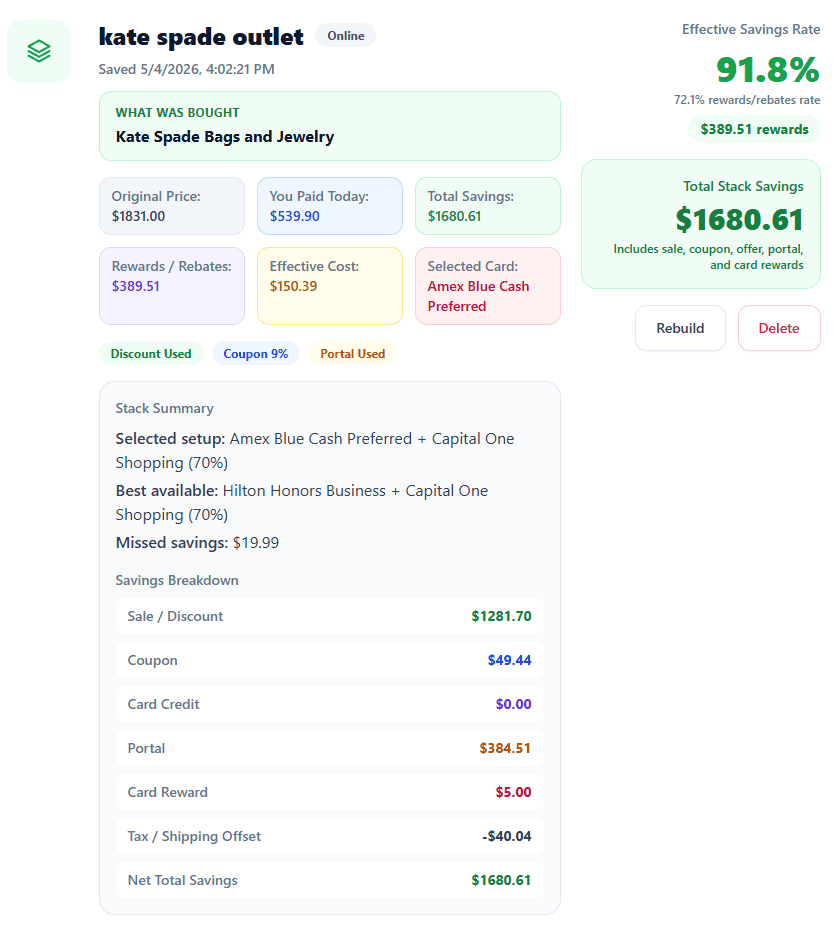Click the 91.8% effective savings rate
The image size is (834, 934).
(x=768, y=70)
